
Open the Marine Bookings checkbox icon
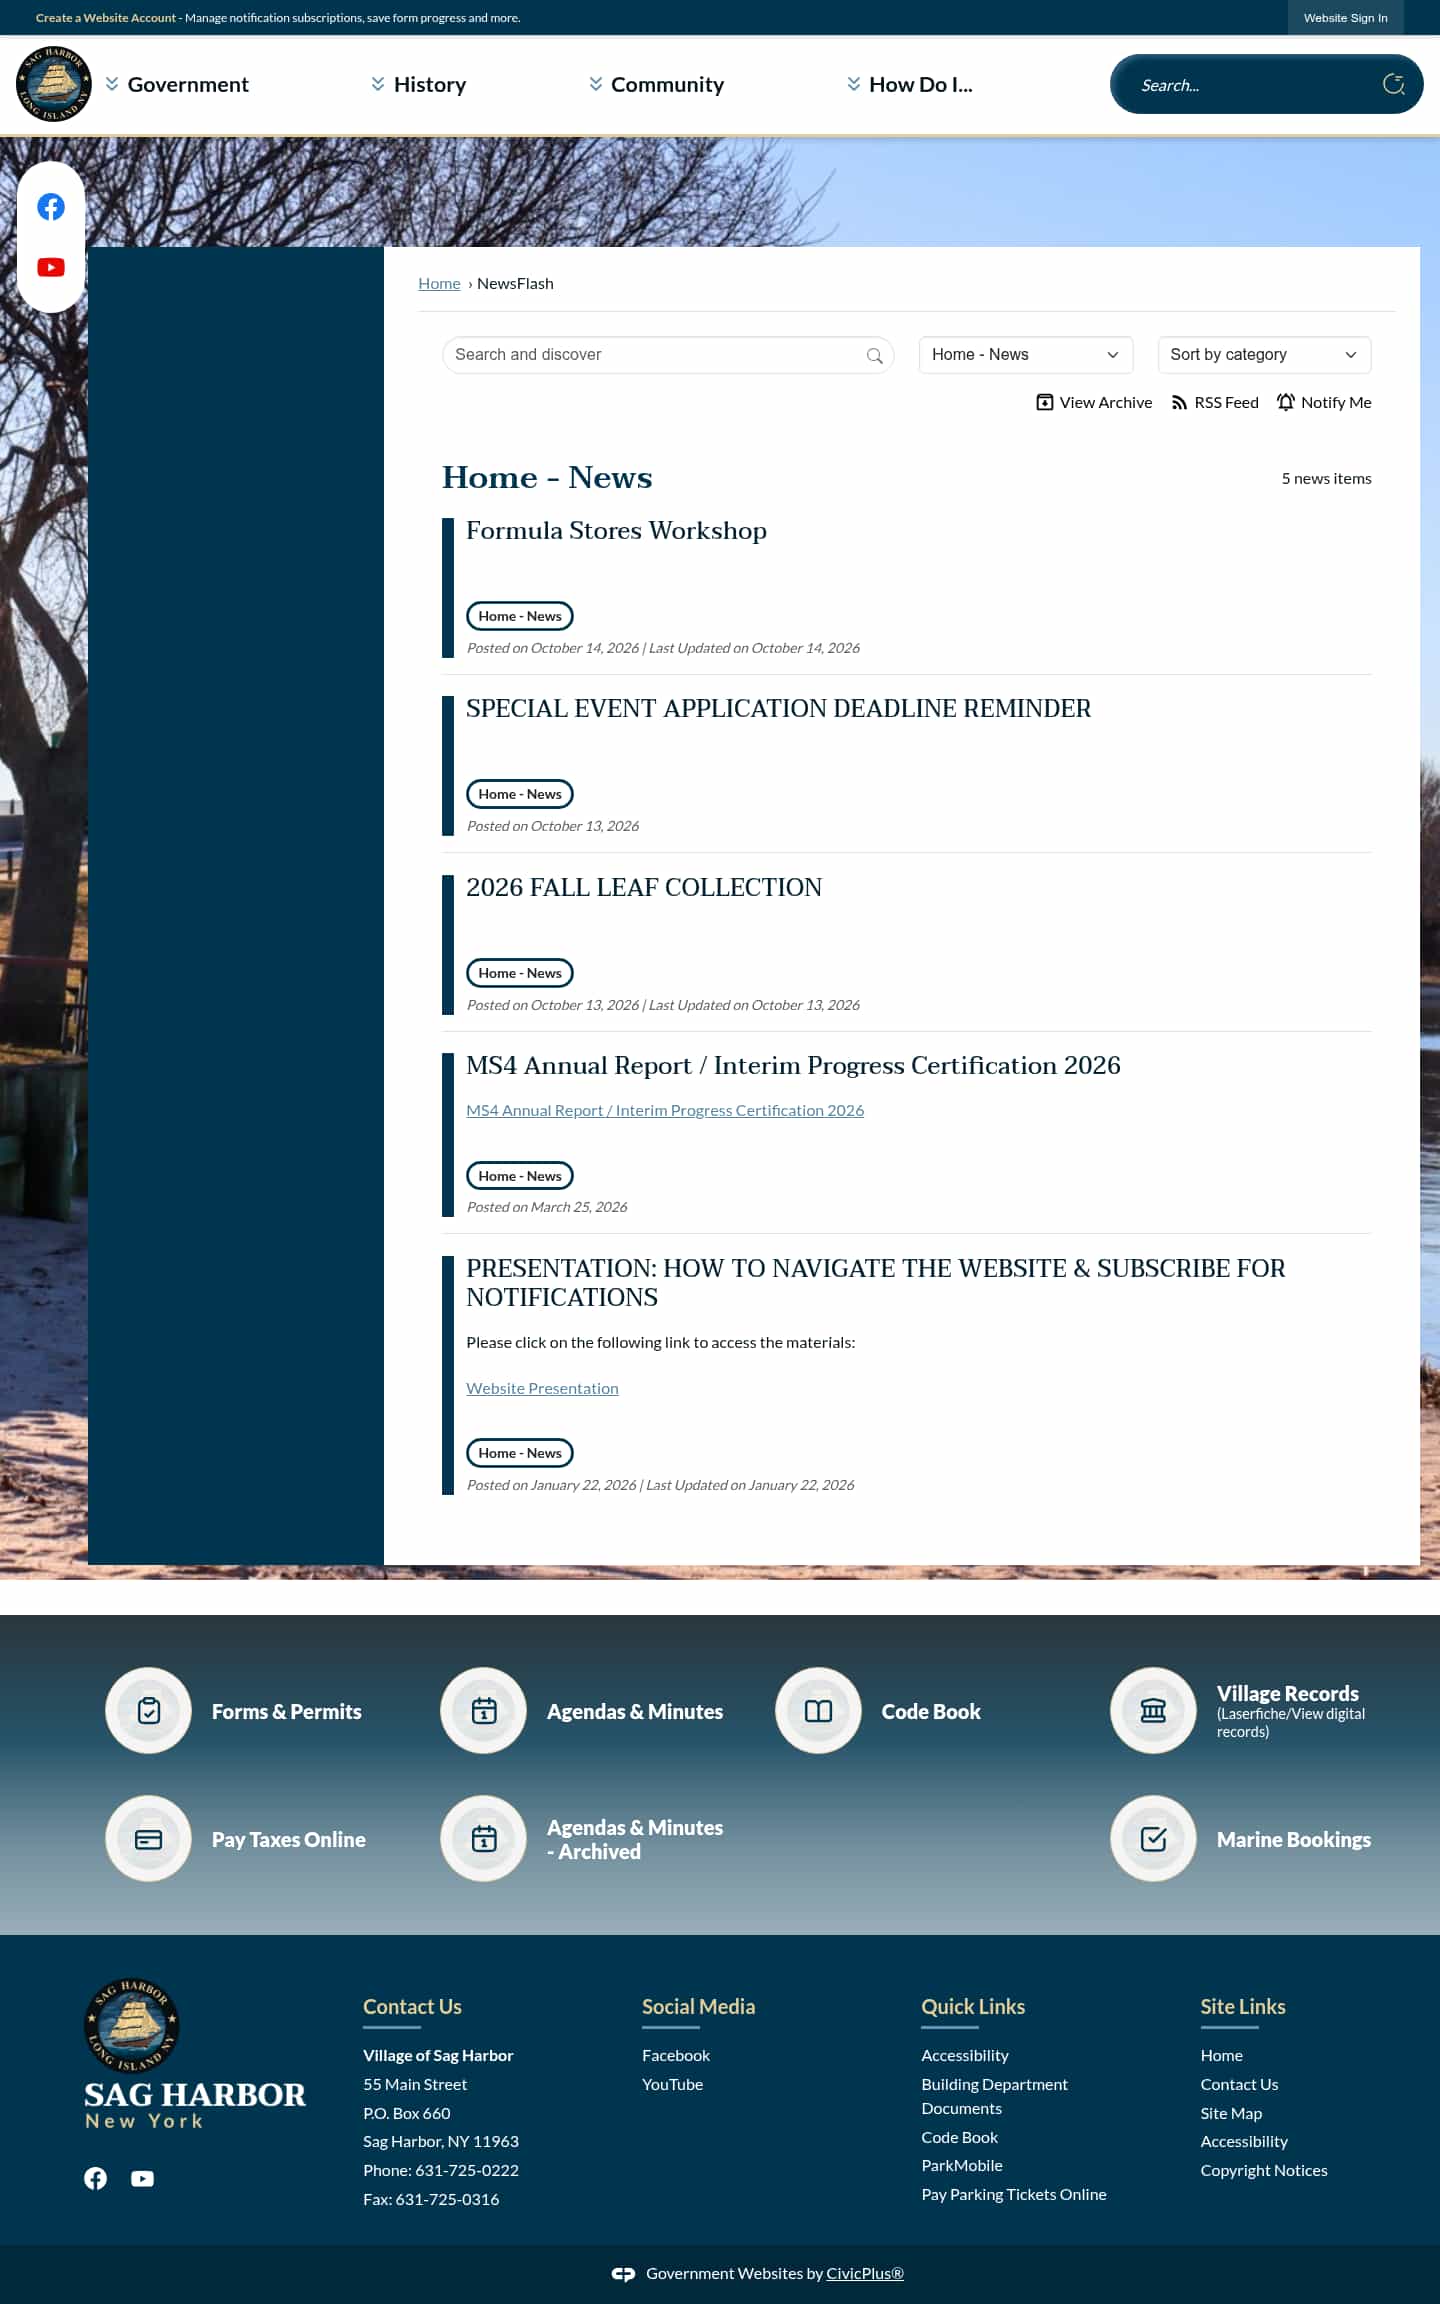pos(1153,1838)
